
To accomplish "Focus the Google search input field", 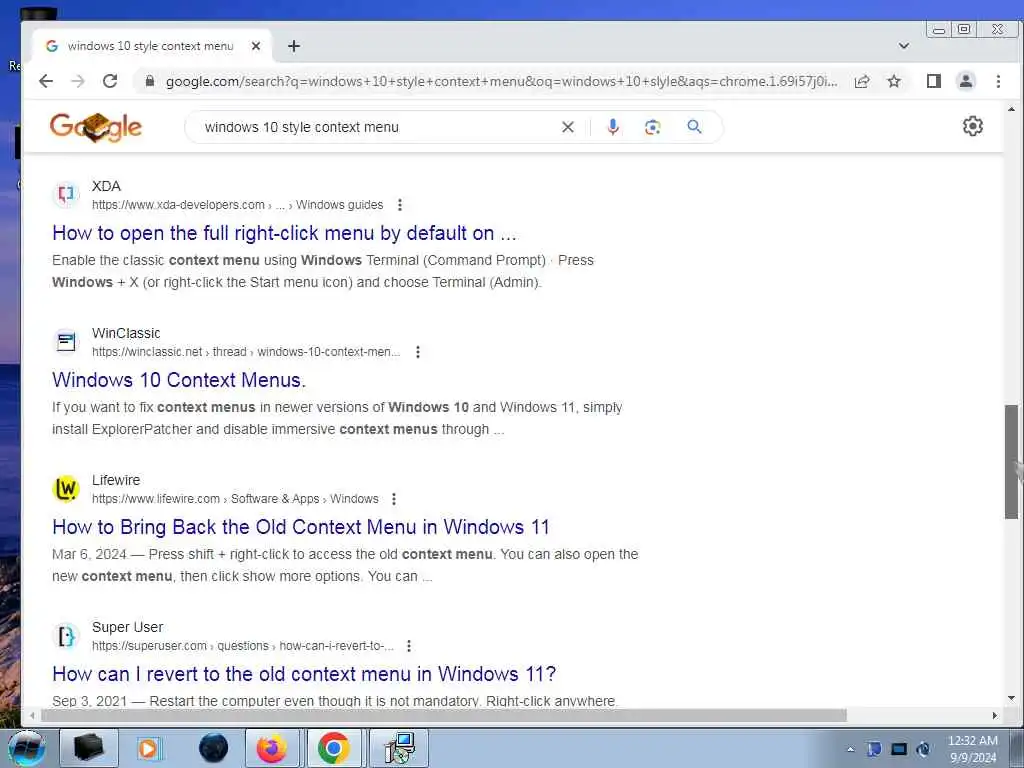I will click(x=379, y=127).
